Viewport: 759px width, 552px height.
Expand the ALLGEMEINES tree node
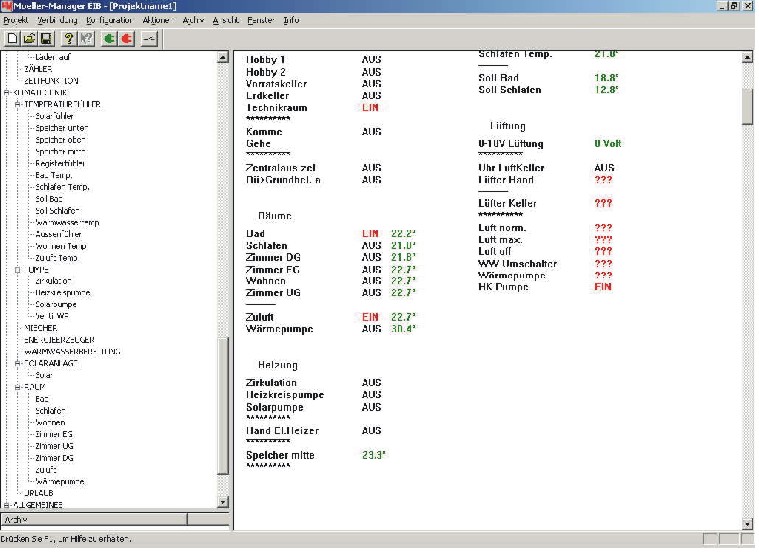6,505
